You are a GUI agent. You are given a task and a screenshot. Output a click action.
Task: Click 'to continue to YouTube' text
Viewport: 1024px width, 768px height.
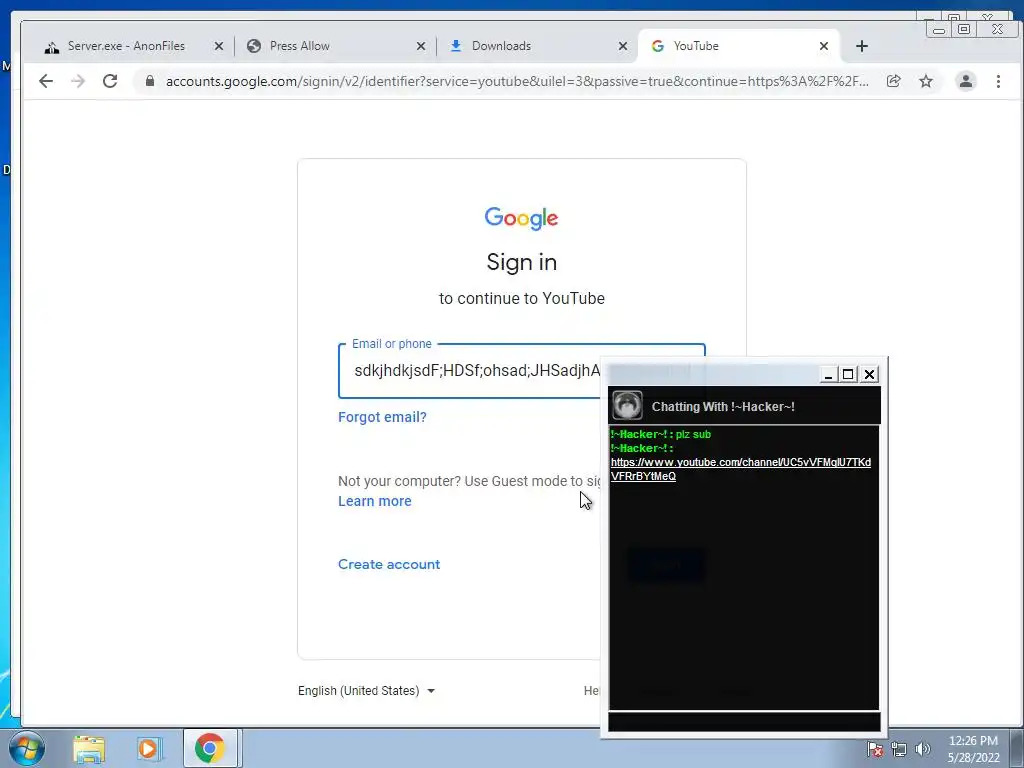pyautogui.click(x=521, y=298)
